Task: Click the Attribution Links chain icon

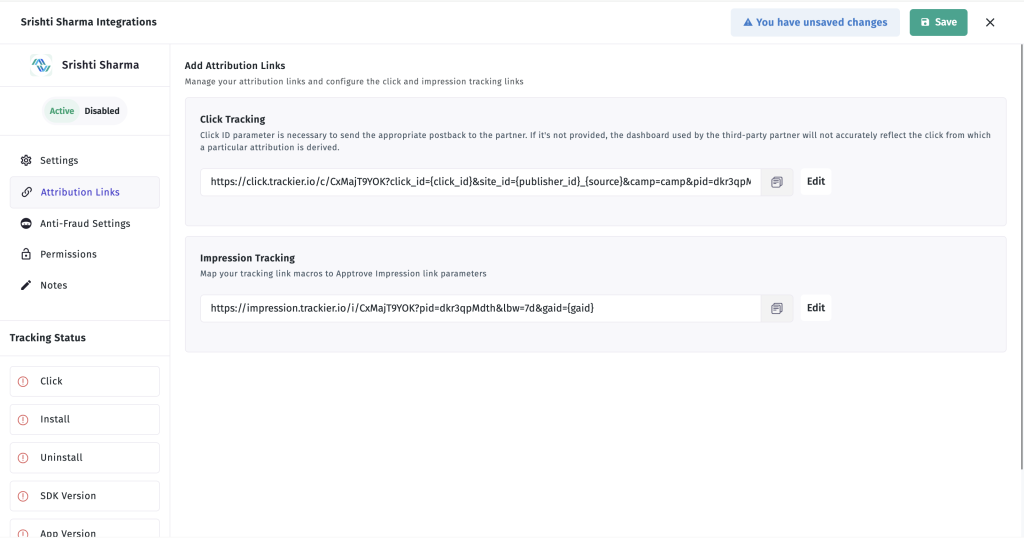Action: tap(26, 192)
